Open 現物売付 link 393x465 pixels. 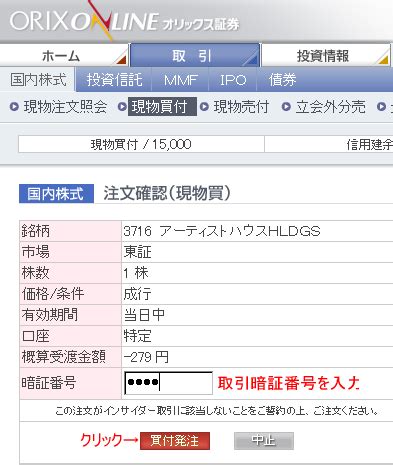(241, 107)
